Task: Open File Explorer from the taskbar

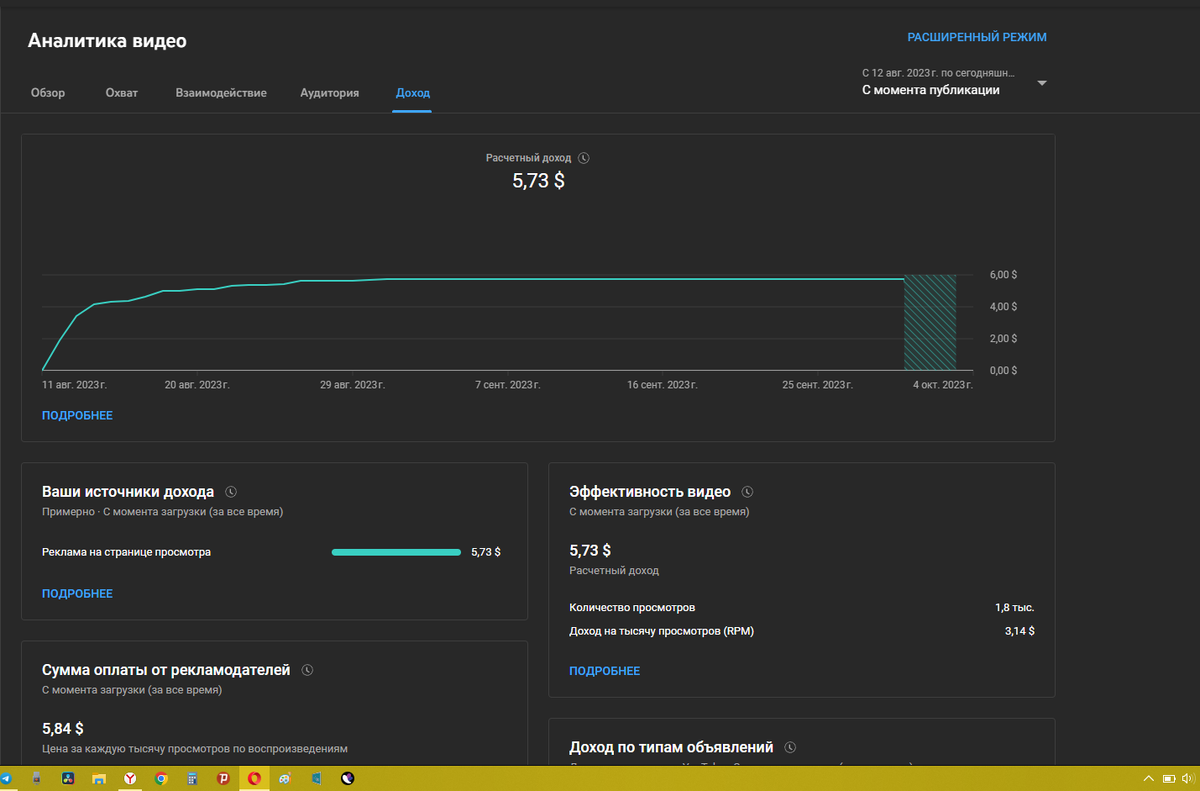Action: [99, 778]
